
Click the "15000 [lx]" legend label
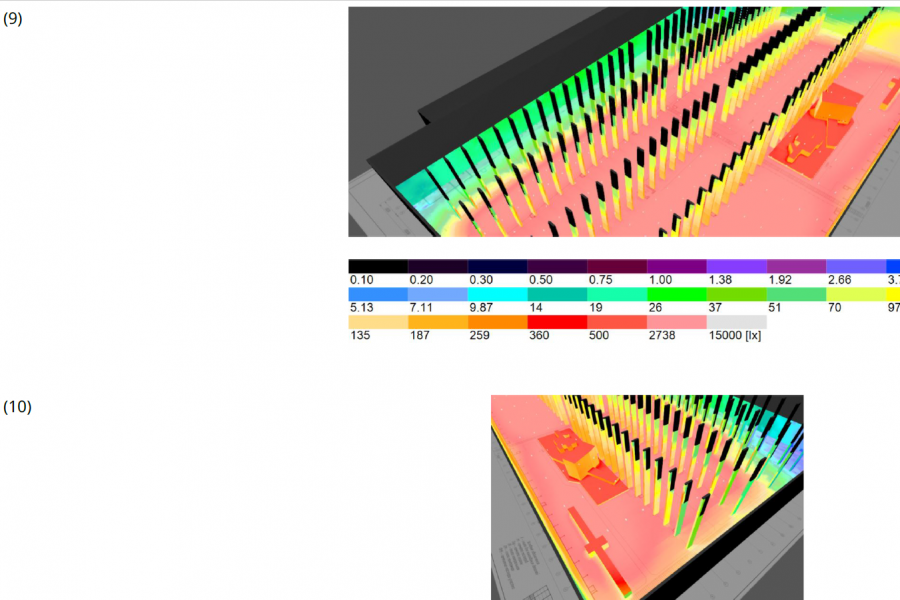(x=735, y=335)
